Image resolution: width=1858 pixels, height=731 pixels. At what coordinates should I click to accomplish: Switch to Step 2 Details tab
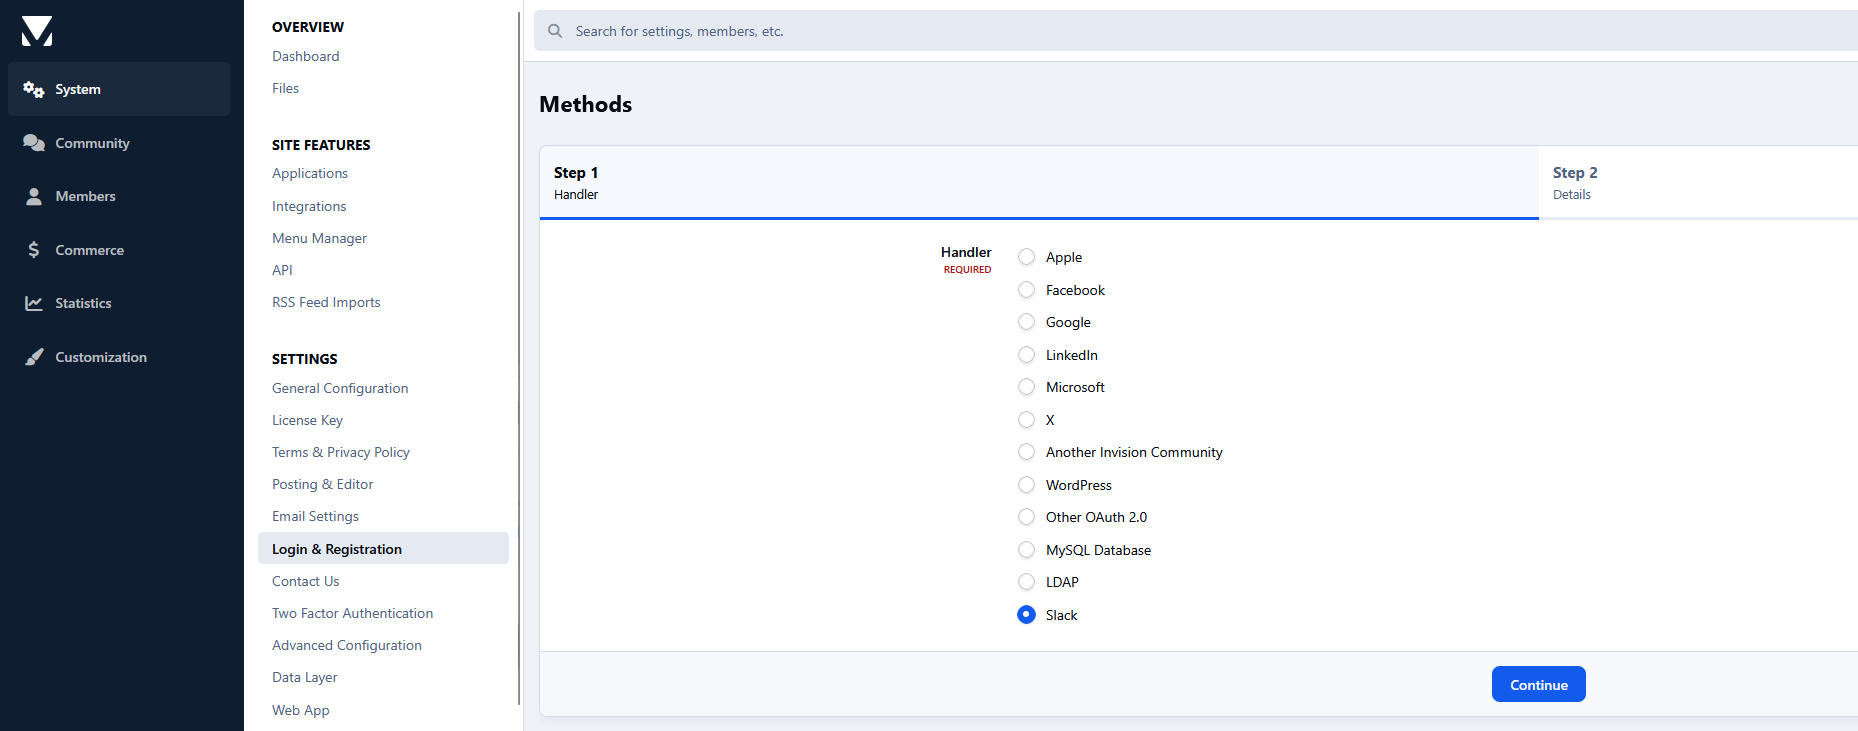tap(1698, 182)
